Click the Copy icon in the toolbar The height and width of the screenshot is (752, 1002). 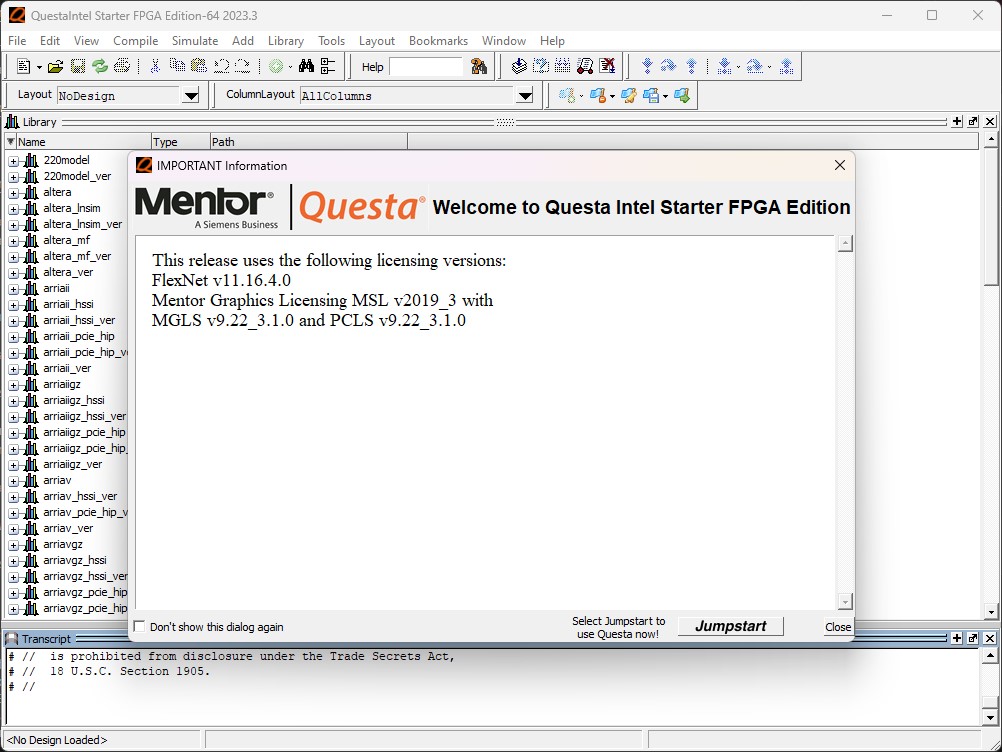tap(177, 66)
